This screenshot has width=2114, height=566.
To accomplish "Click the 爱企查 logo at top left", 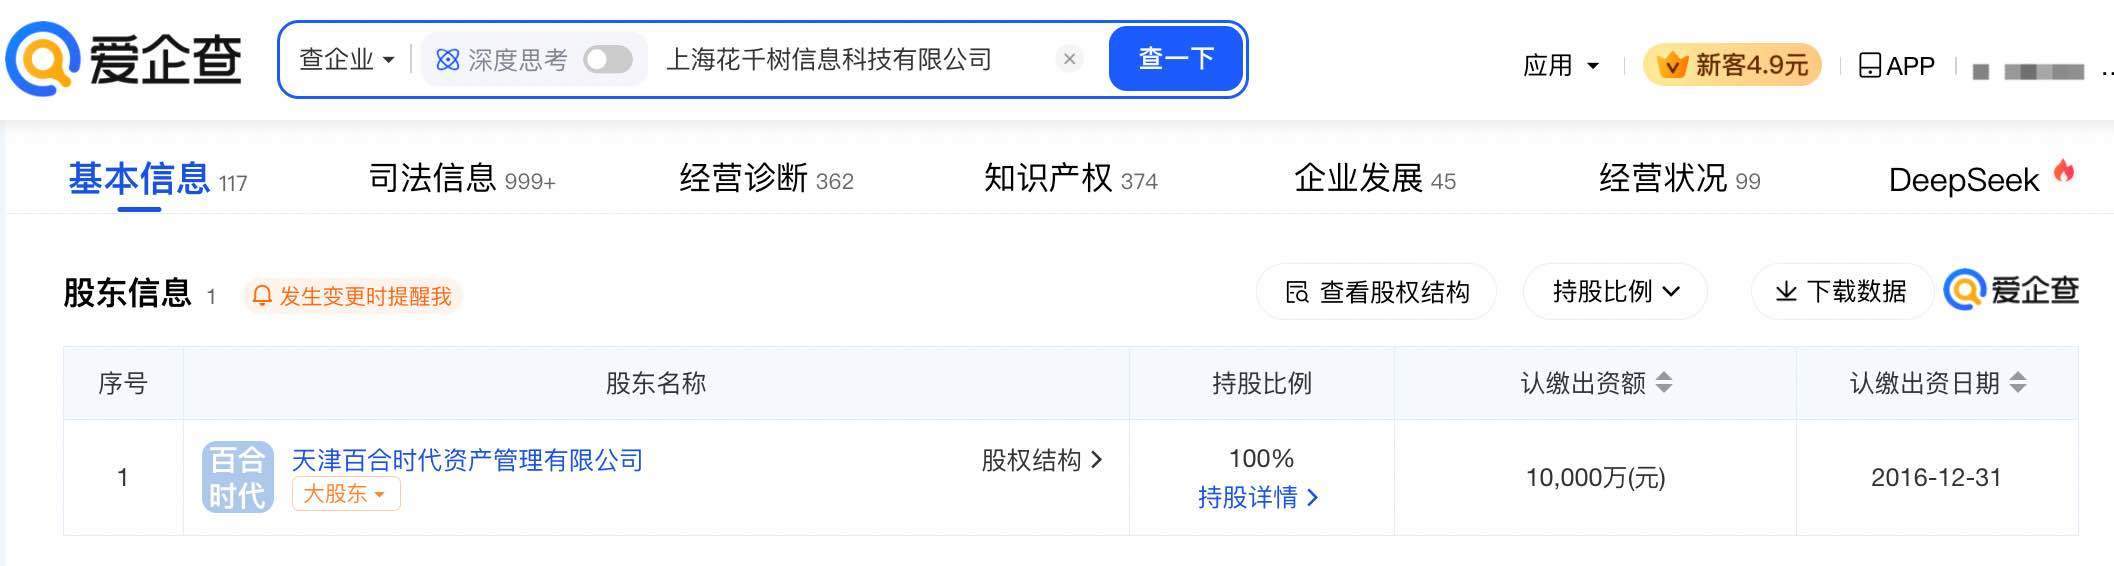I will pos(124,59).
